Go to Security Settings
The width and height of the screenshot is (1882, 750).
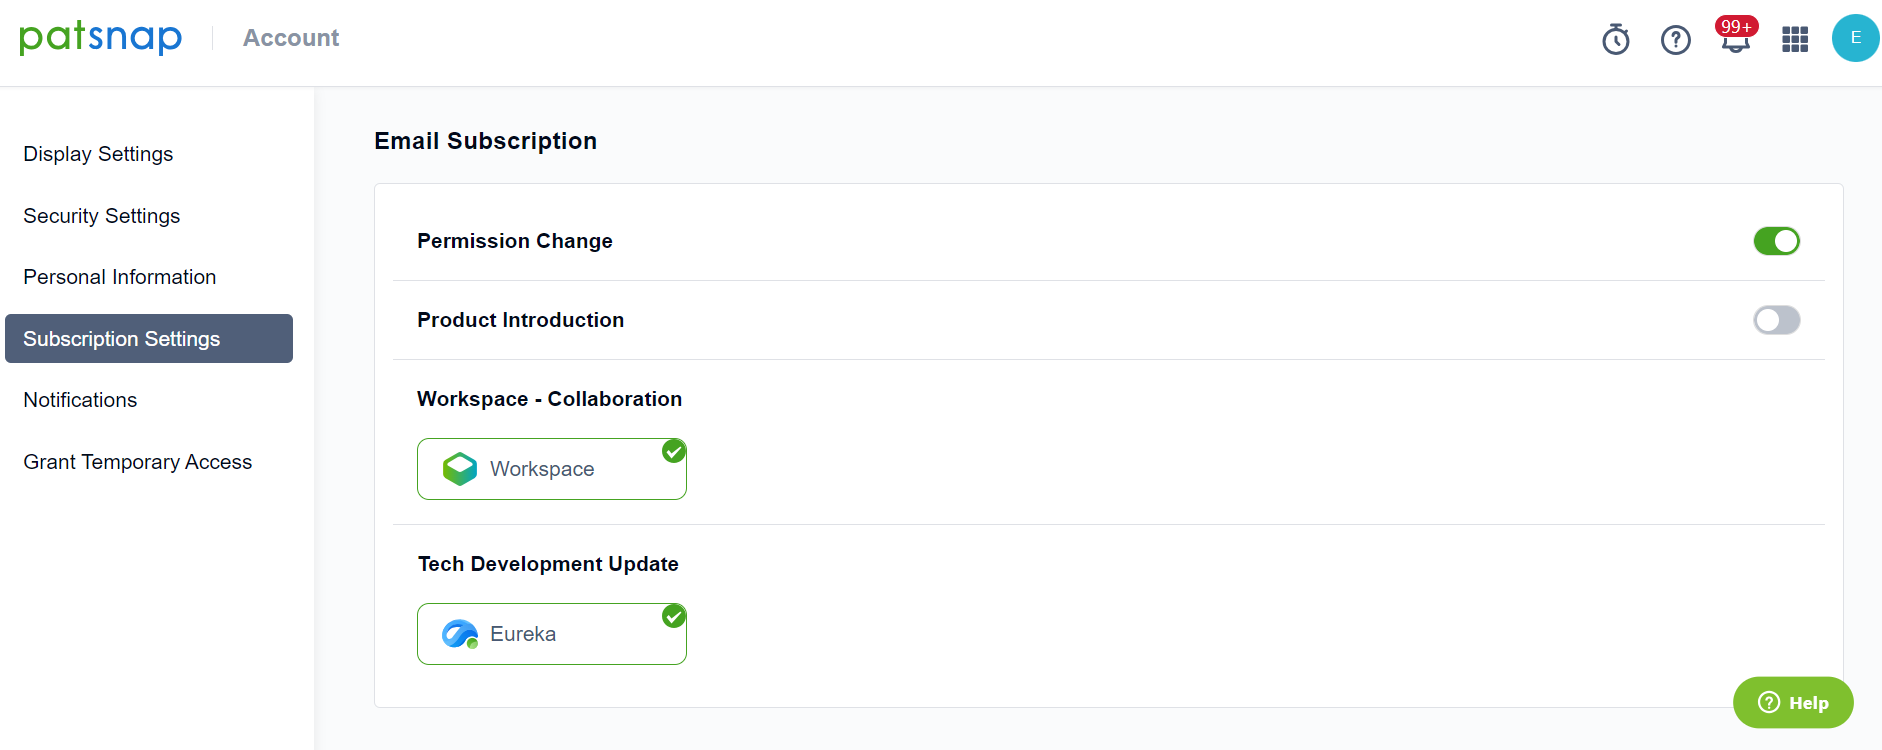[x=102, y=216]
